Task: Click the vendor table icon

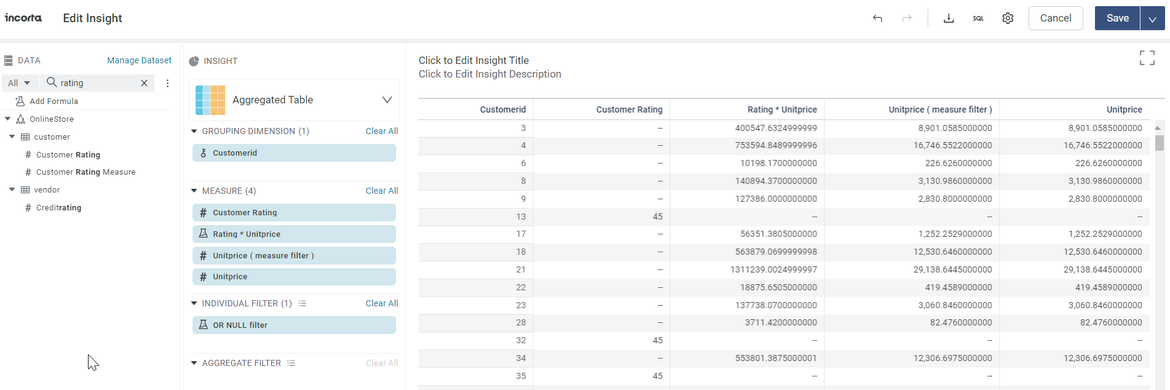Action: pyautogui.click(x=25, y=190)
